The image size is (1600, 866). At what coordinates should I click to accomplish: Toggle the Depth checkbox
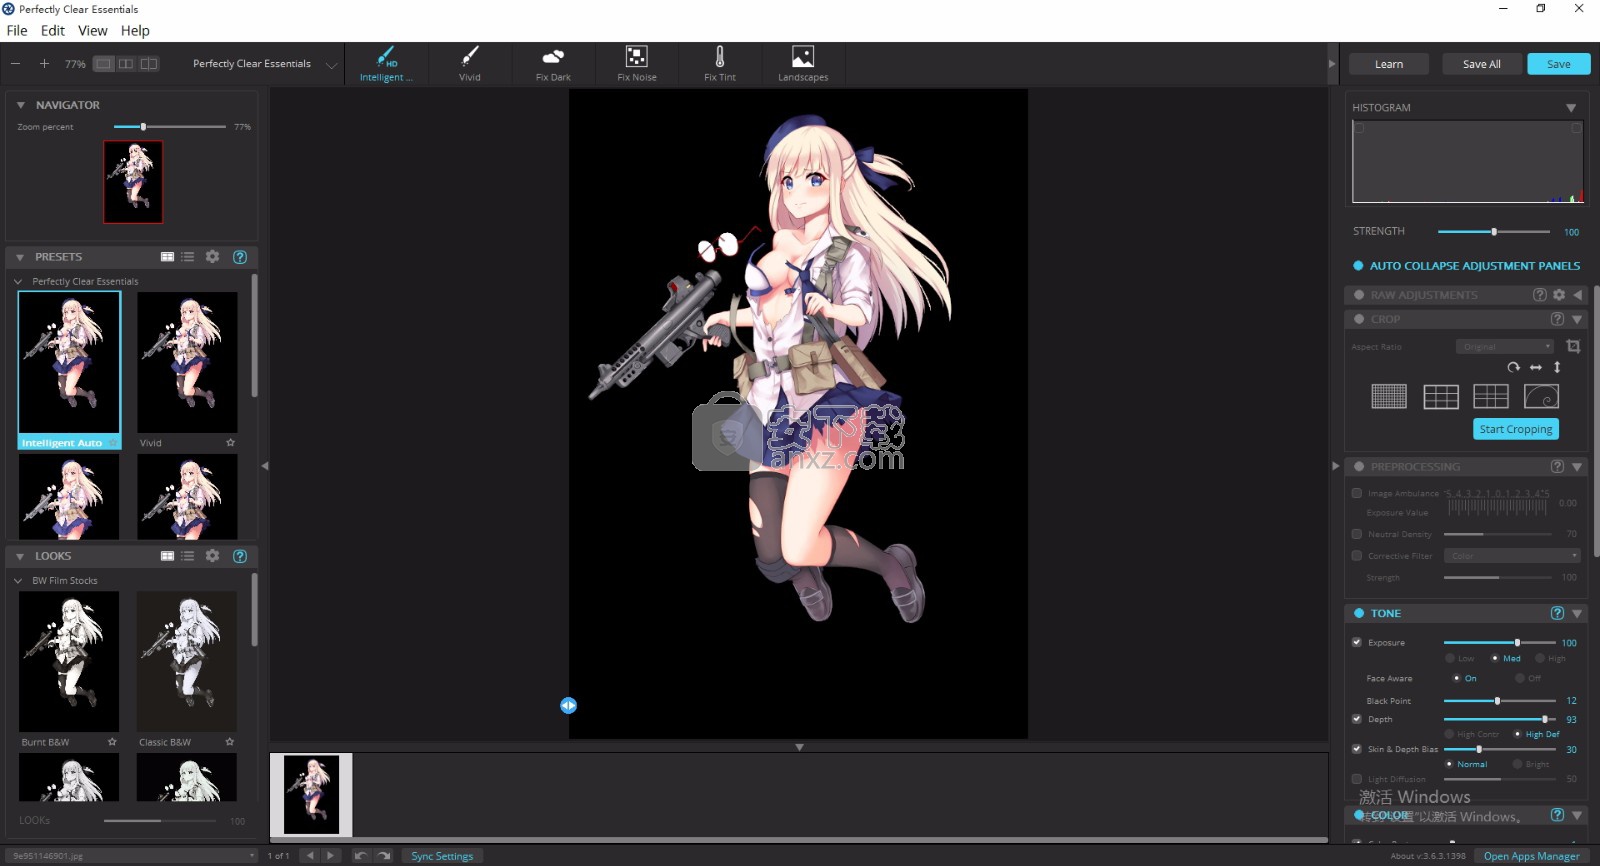coord(1357,719)
